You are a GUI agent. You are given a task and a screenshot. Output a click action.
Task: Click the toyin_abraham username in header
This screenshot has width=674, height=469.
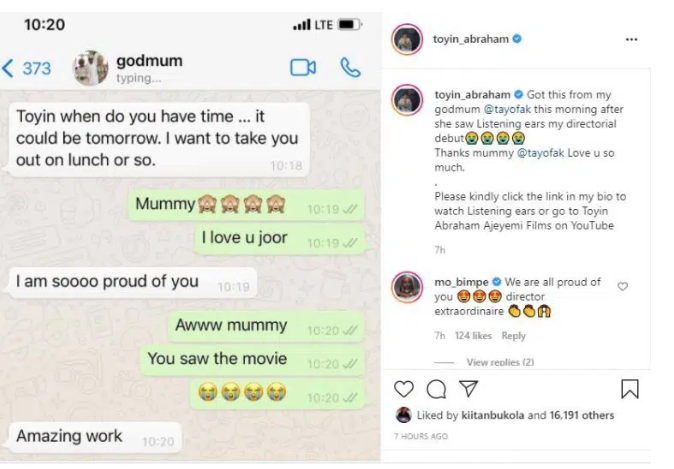[471, 39]
